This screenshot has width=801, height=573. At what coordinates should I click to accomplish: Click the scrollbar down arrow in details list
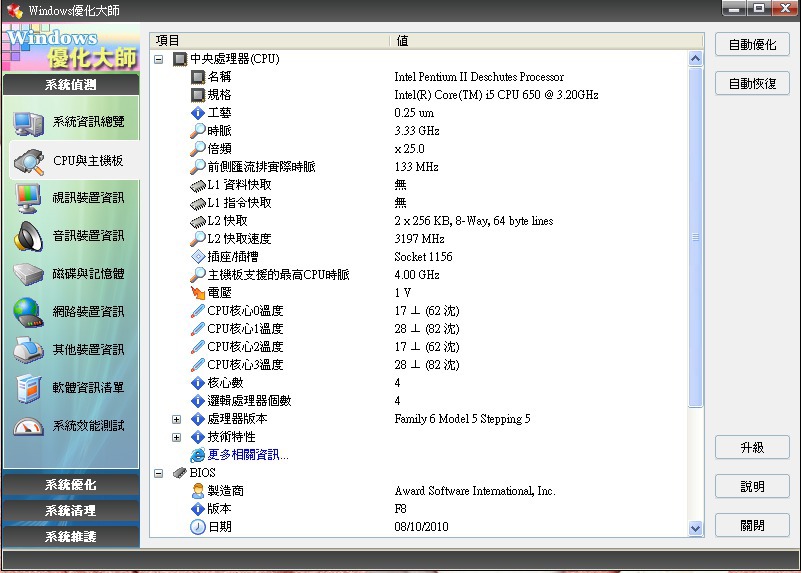click(x=696, y=528)
